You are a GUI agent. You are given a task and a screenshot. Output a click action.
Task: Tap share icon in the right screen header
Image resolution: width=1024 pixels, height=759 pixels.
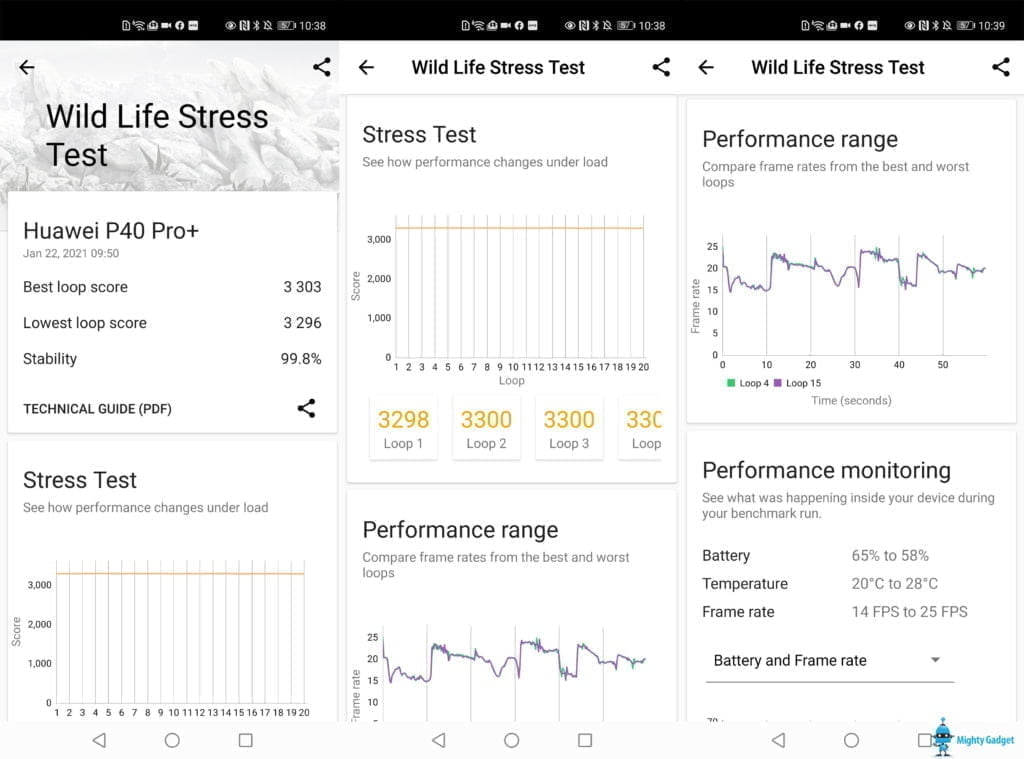point(1000,67)
